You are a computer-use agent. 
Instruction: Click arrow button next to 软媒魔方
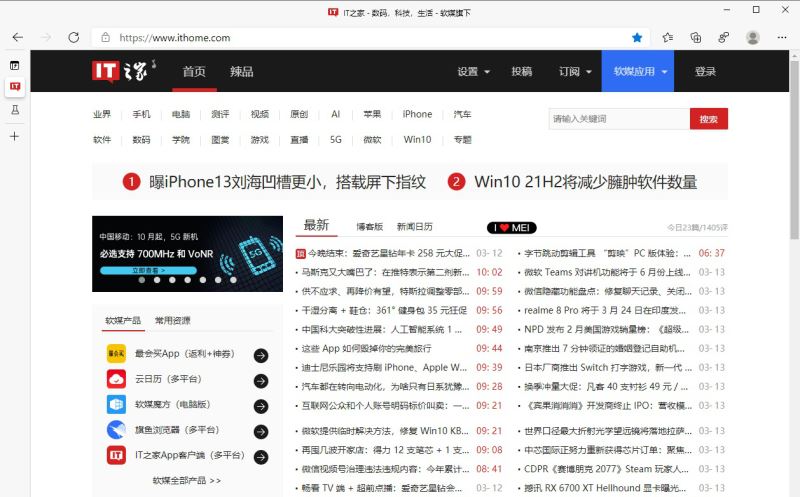pyautogui.click(x=261, y=406)
